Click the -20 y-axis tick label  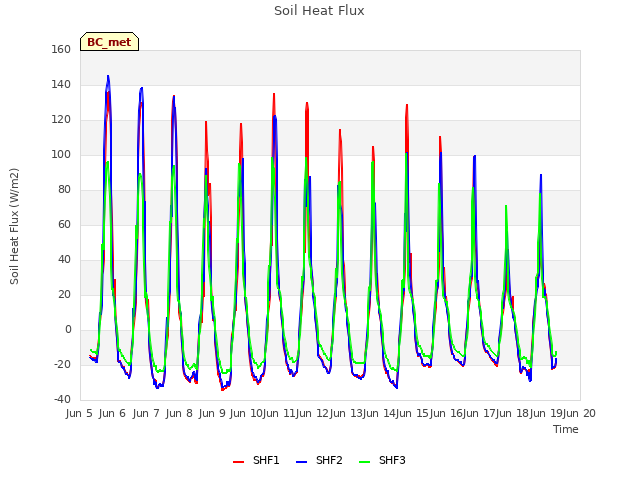pos(62,364)
